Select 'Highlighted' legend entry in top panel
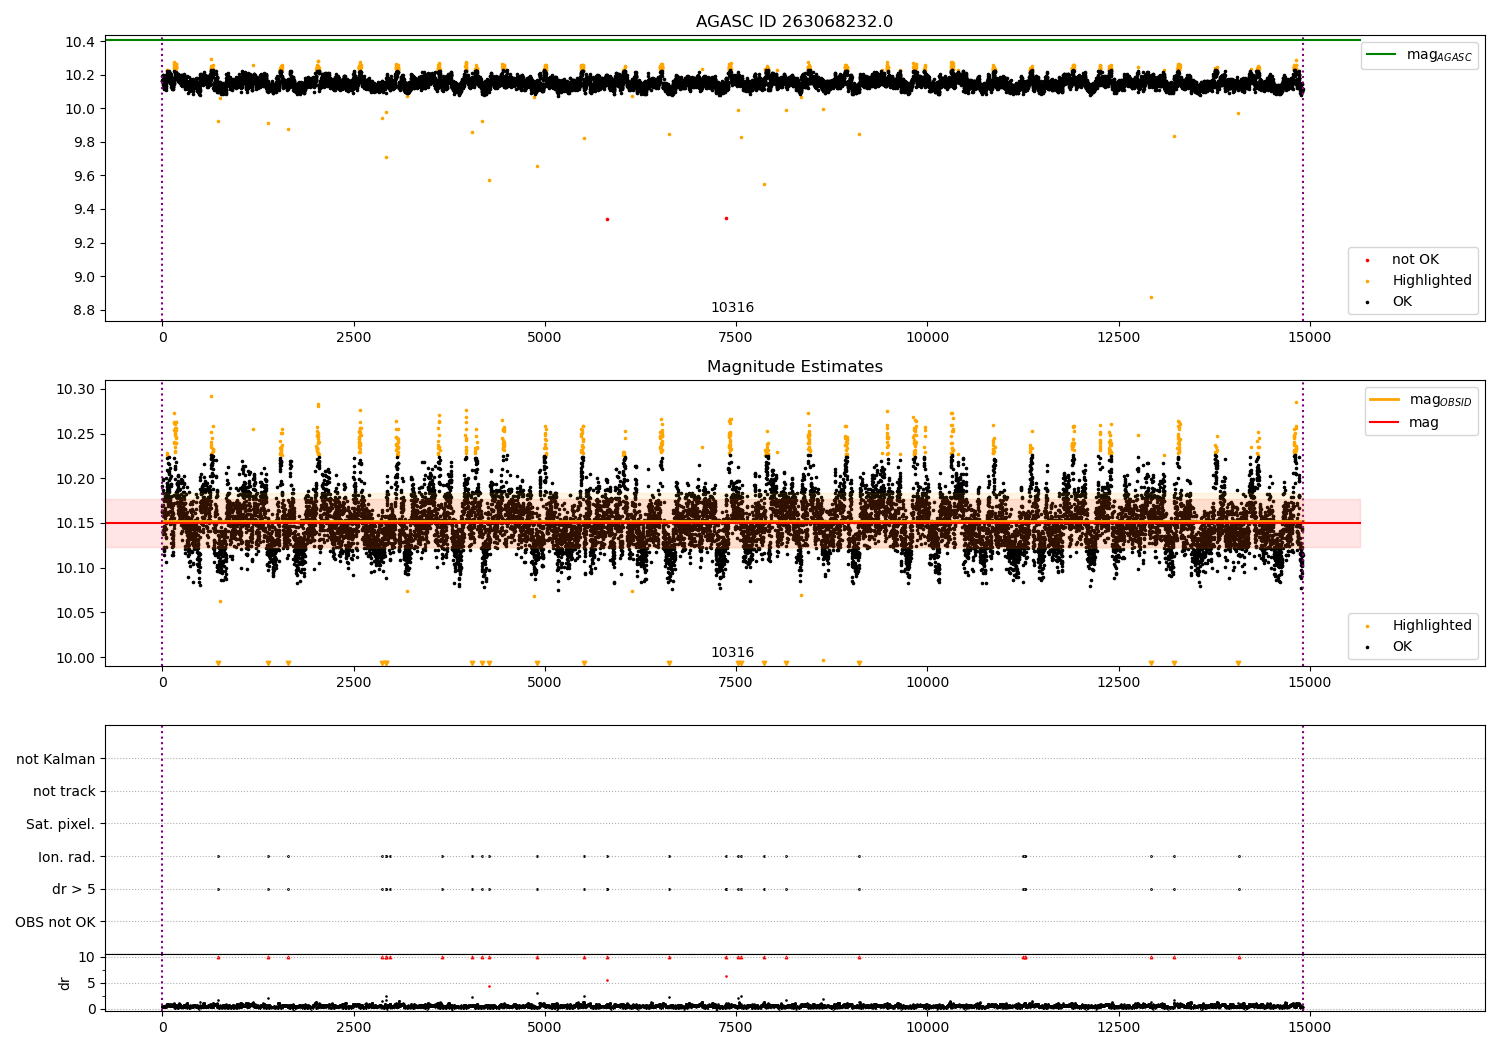The width and height of the screenshot is (1500, 1050). 1431,281
